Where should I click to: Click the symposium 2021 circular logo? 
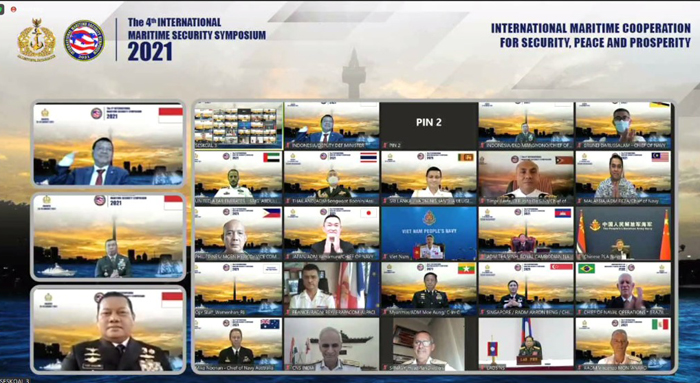click(84, 41)
